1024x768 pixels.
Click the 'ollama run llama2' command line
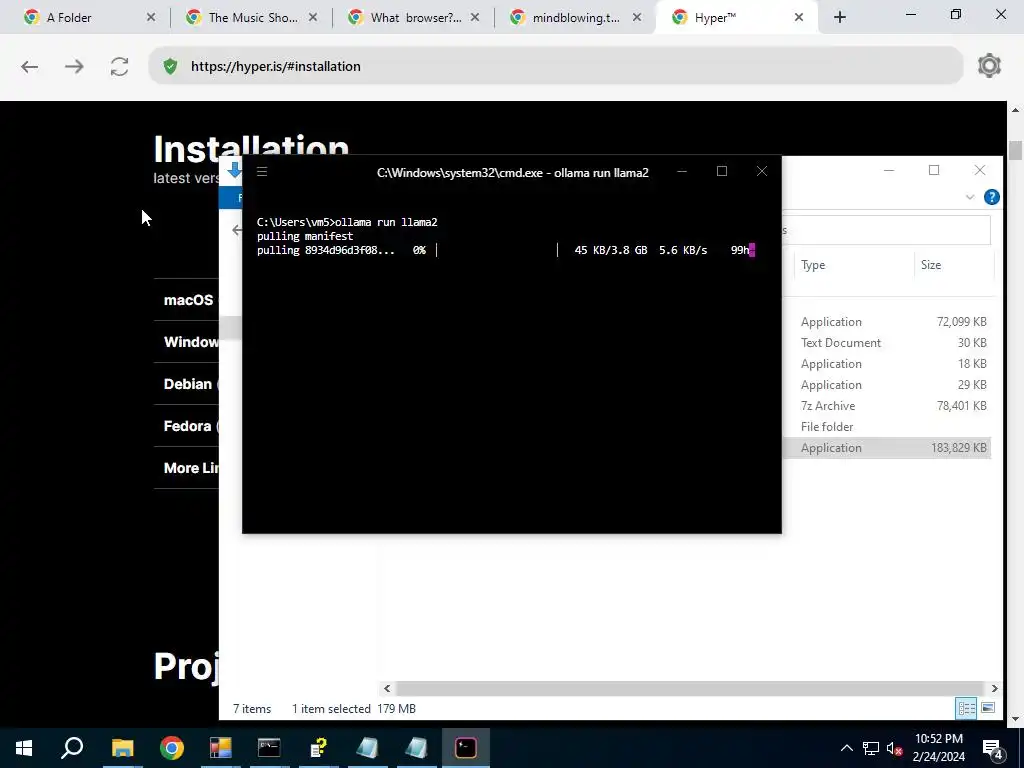pos(347,222)
